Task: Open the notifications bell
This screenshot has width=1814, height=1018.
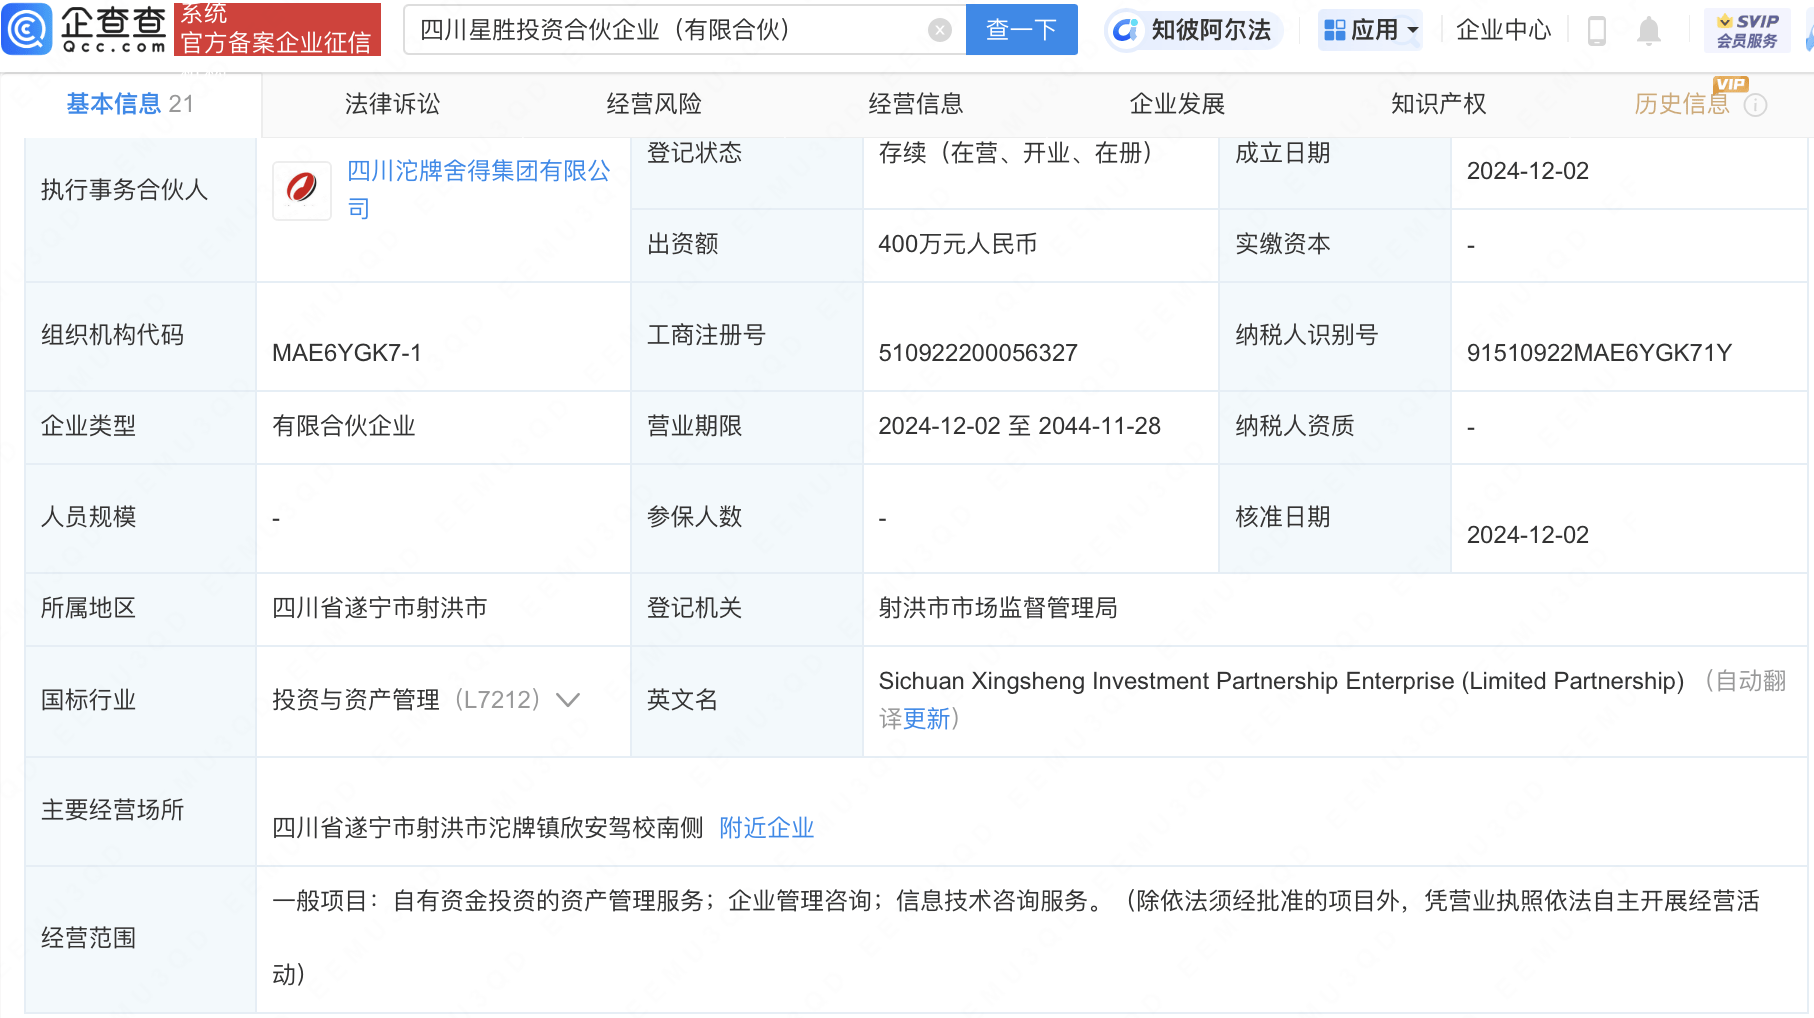Action: 1648,31
